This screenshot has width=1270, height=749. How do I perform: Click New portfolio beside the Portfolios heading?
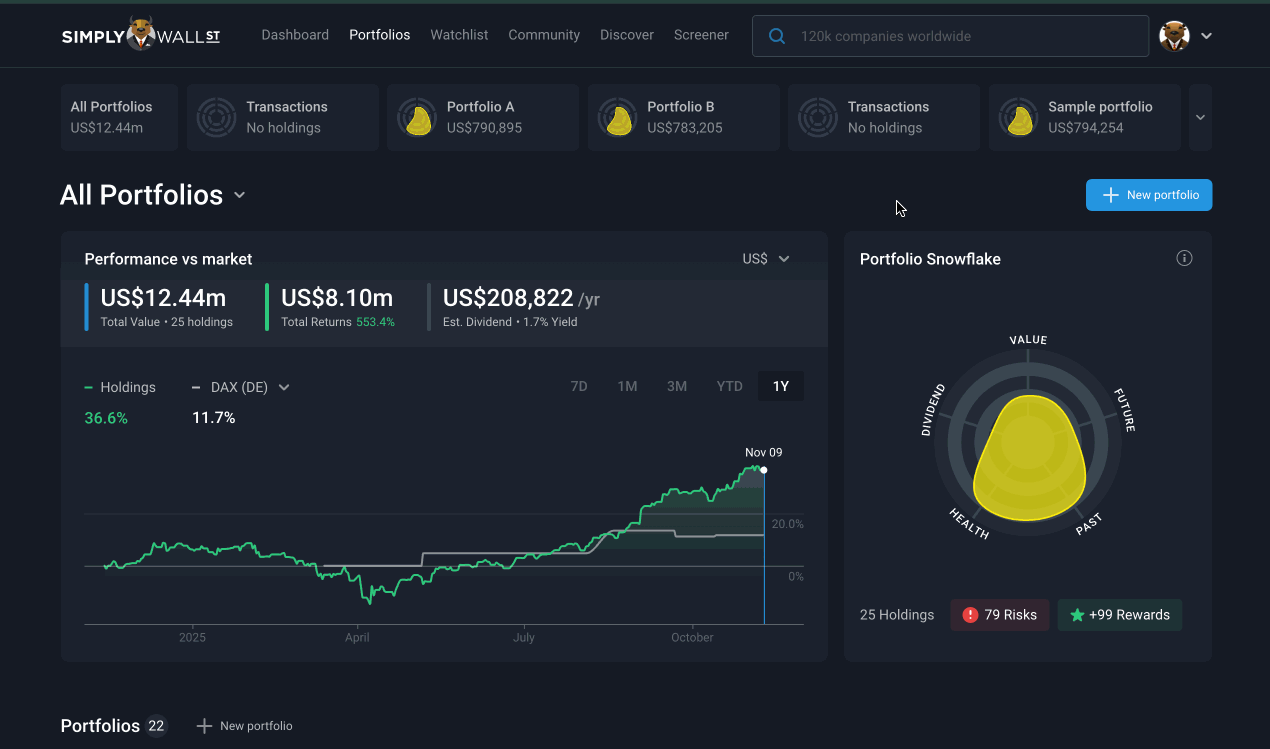point(244,725)
